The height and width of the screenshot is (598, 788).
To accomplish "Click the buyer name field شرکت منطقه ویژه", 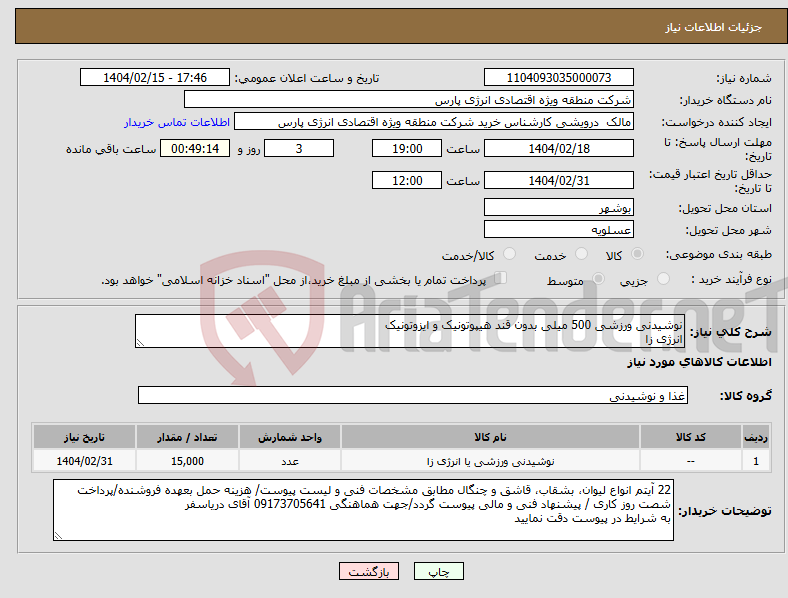I will coord(409,99).
